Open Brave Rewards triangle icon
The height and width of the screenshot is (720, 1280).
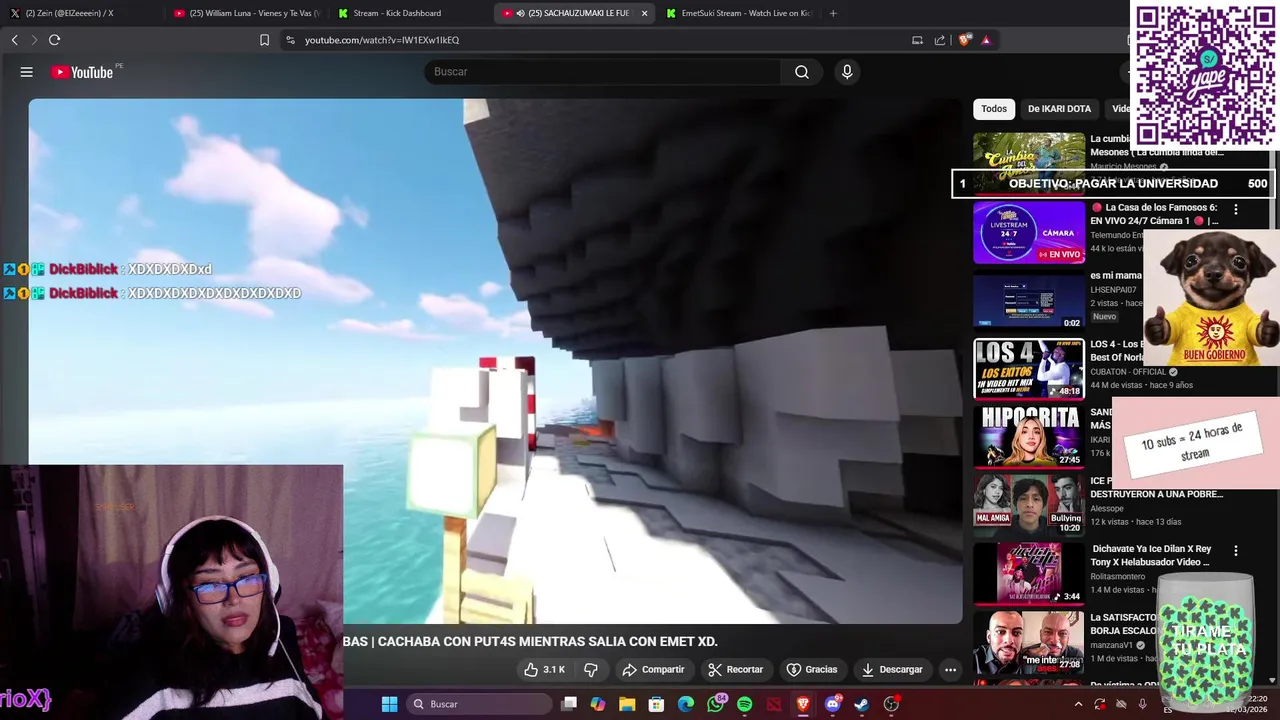click(x=986, y=40)
